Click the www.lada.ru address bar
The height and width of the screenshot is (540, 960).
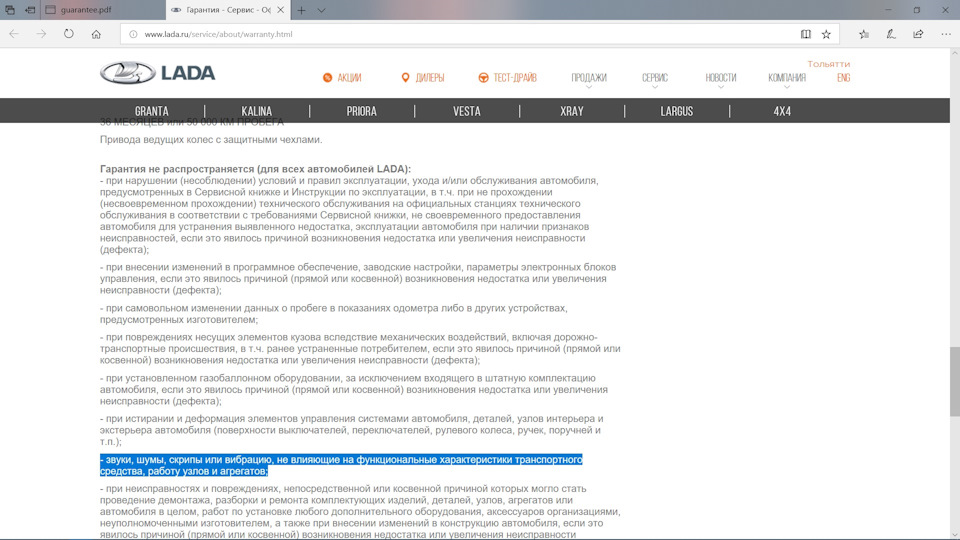point(450,33)
